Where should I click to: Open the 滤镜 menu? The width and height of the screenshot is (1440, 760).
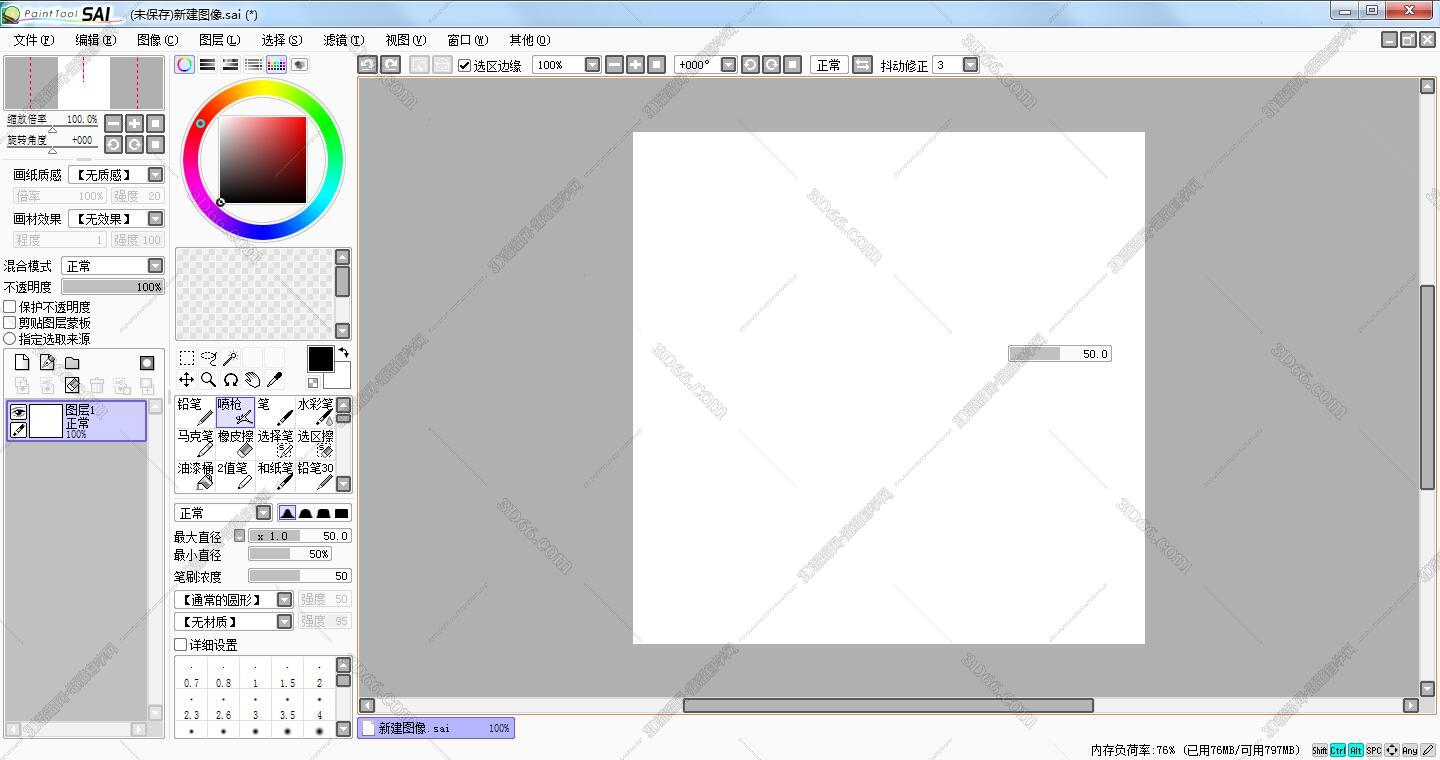point(343,40)
